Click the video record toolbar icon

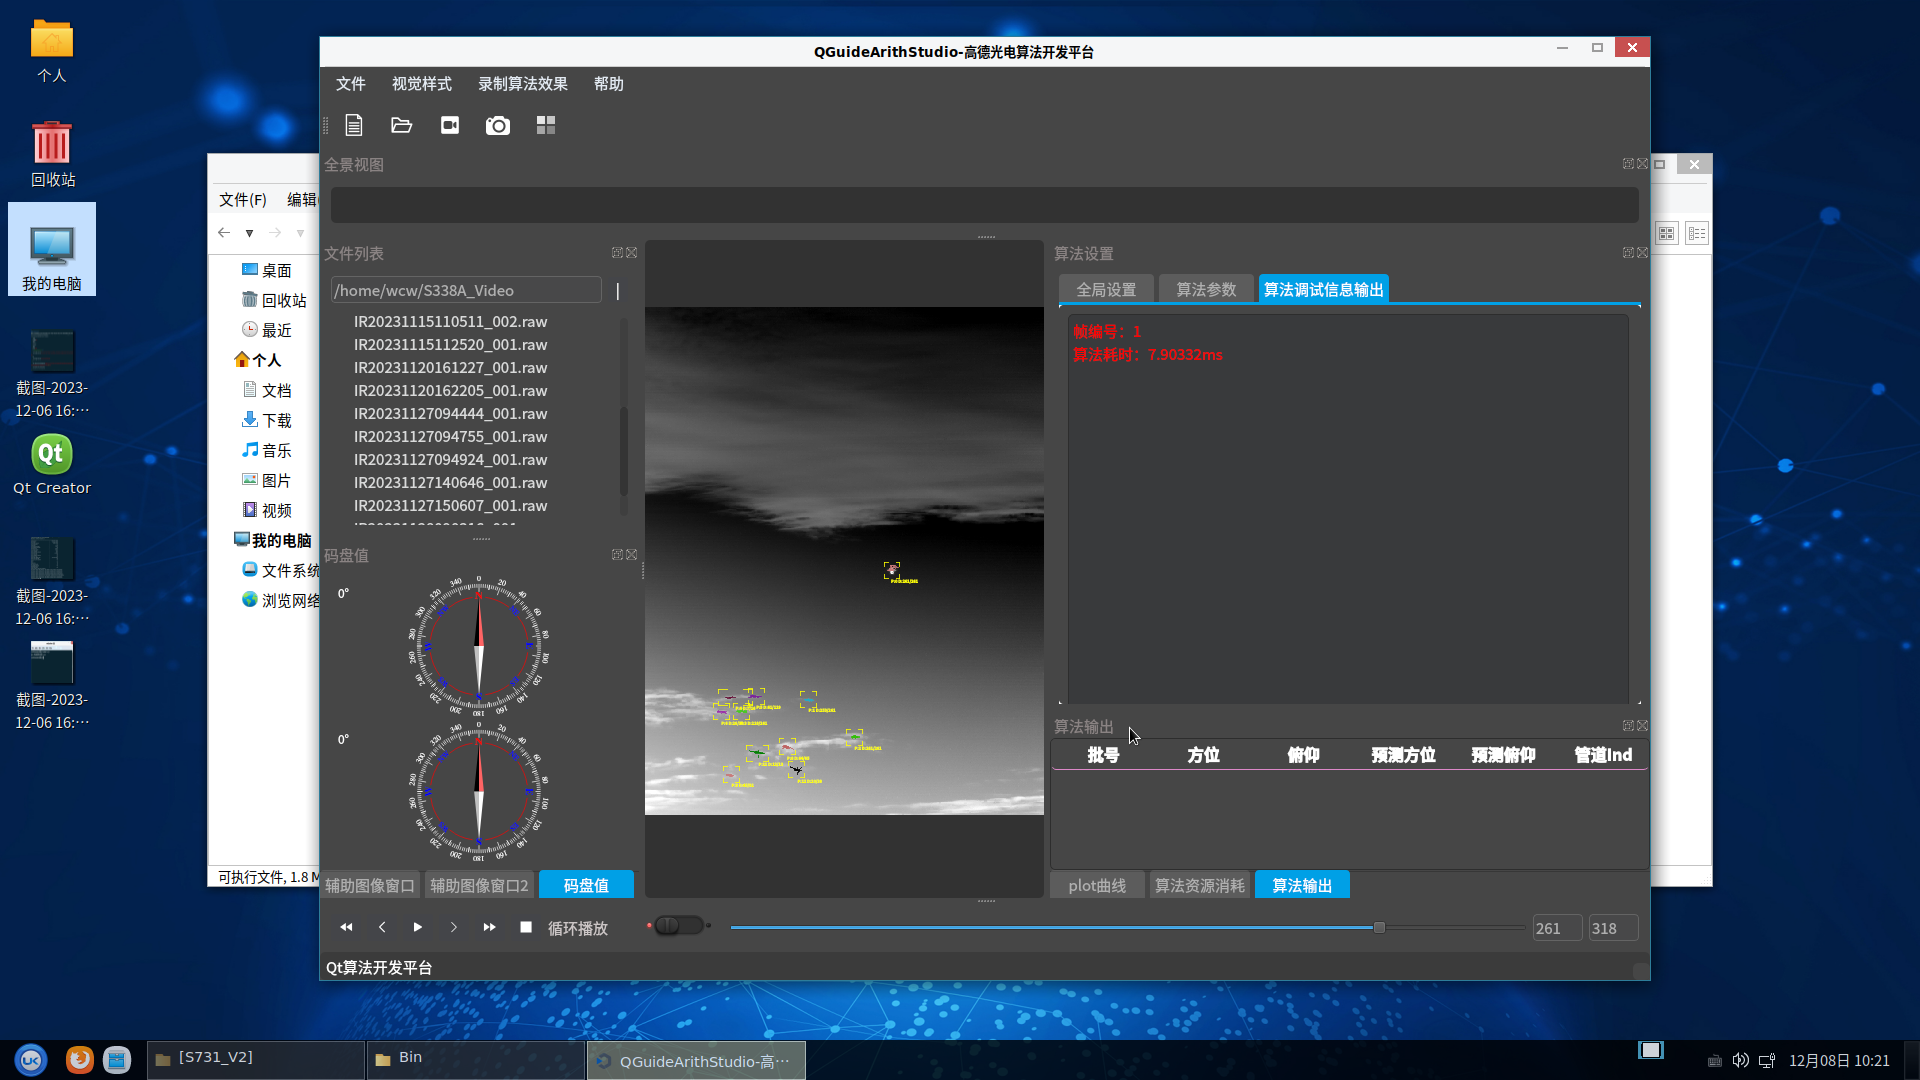coord(450,125)
